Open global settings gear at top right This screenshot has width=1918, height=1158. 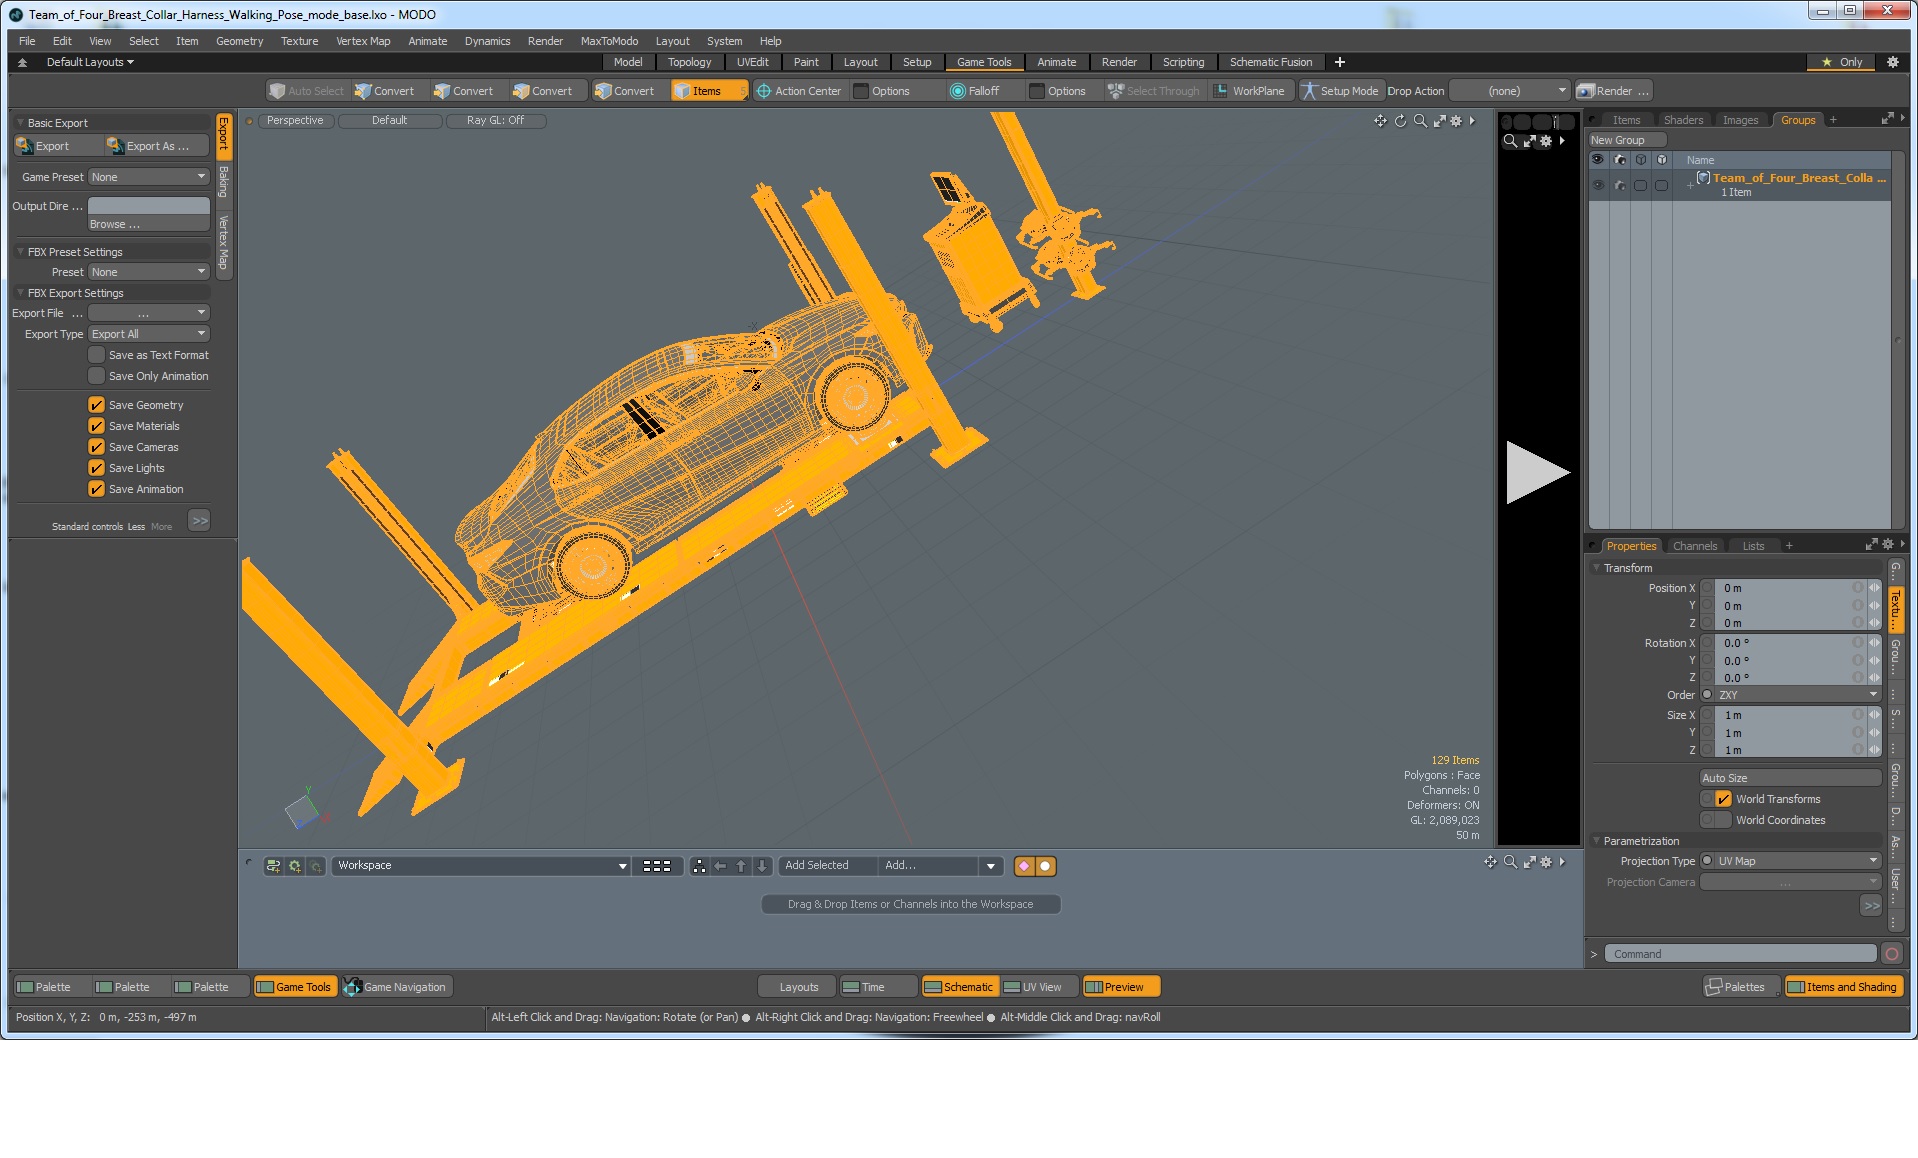pos(1892,62)
